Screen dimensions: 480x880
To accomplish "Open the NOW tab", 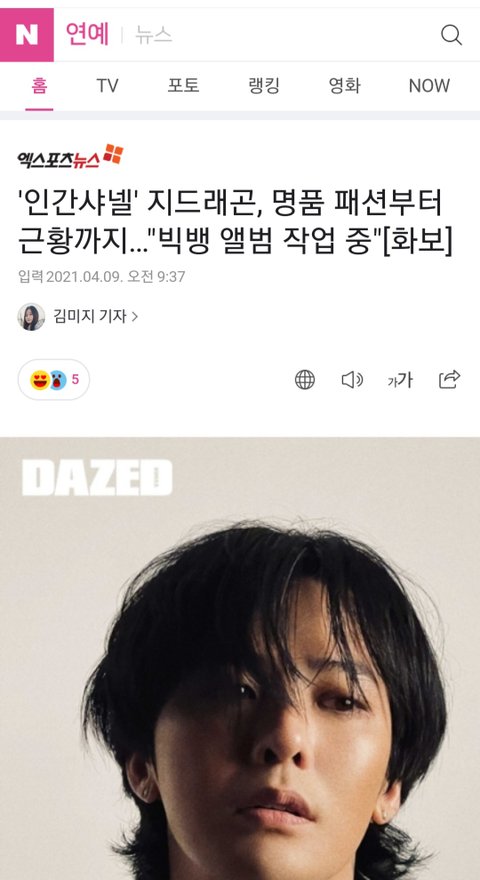I will coord(429,86).
